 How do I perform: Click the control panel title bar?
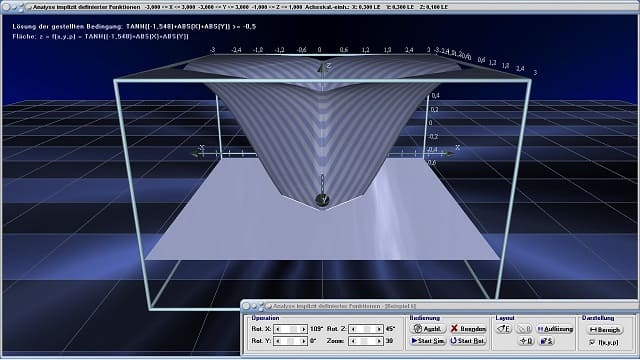click(x=440, y=306)
